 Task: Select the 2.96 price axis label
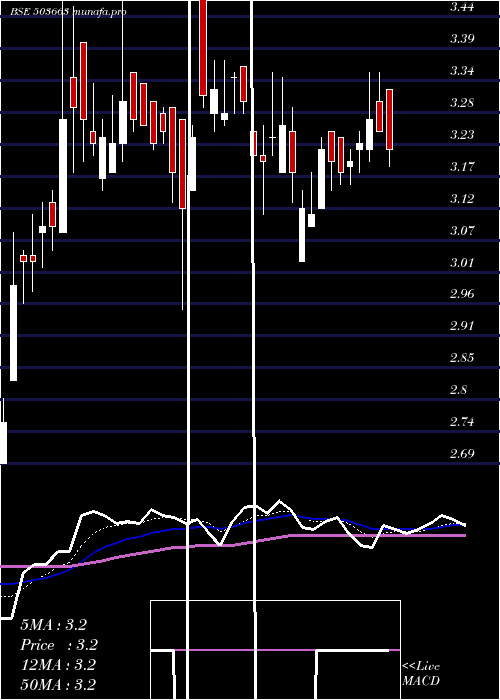pos(462,294)
